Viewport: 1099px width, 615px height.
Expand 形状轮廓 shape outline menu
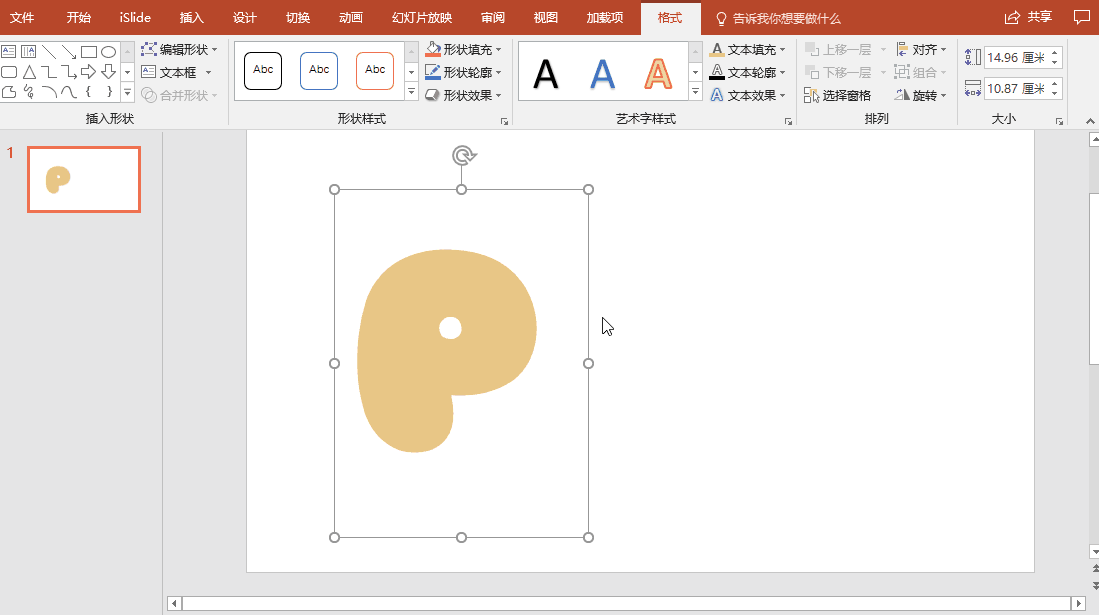coord(463,72)
